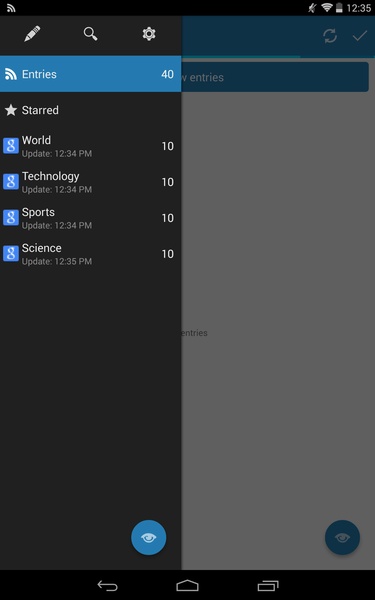Tap the Google icon beside World
The image size is (375, 600).
click(11, 146)
